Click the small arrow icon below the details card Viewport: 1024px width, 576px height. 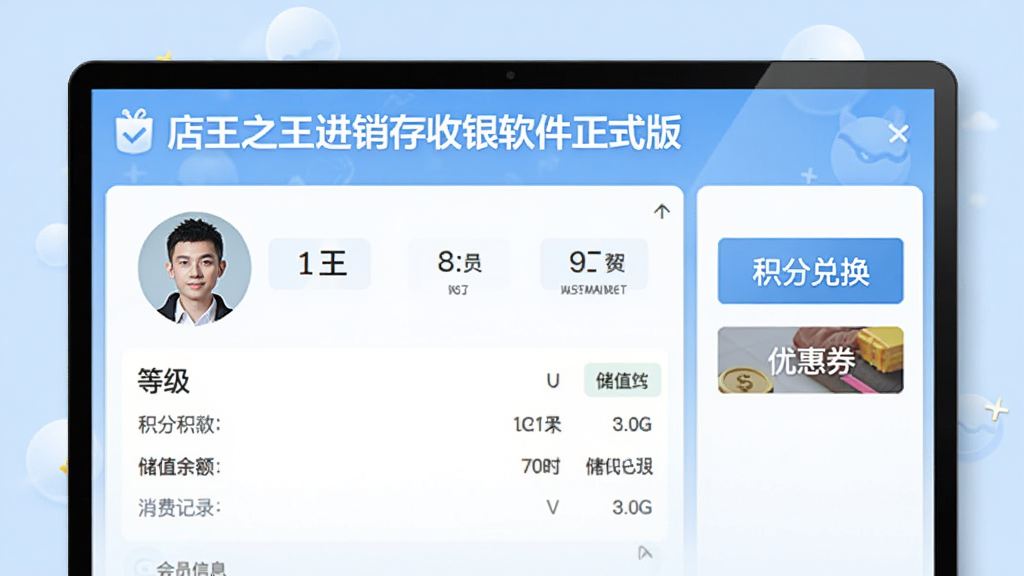645,554
